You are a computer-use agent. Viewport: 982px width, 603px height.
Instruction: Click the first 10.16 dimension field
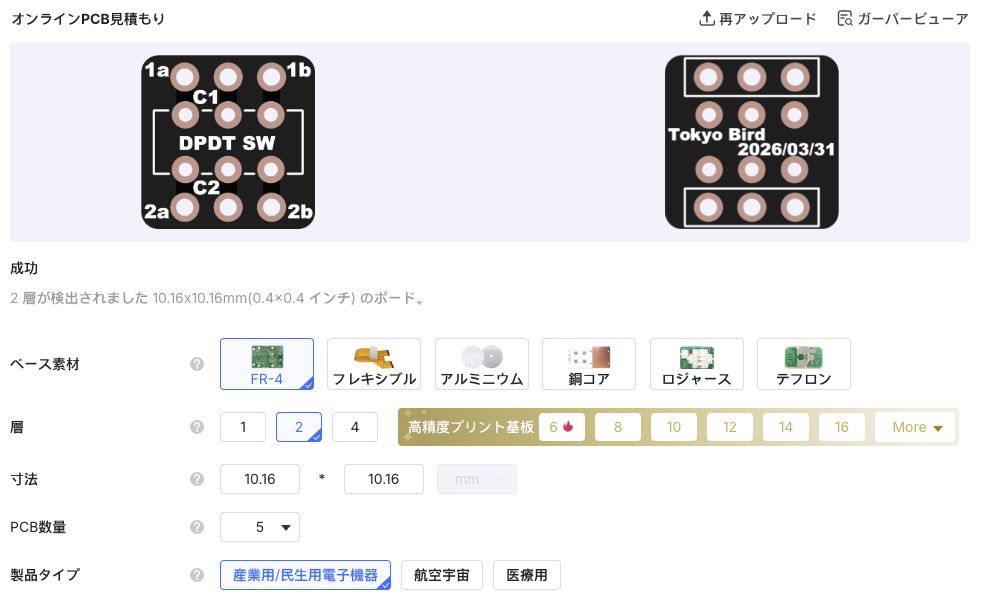click(x=259, y=479)
